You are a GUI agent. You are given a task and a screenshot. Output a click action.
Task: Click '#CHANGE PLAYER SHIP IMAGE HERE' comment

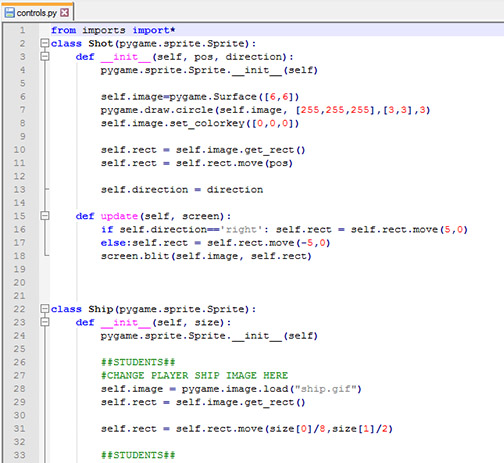(x=194, y=376)
